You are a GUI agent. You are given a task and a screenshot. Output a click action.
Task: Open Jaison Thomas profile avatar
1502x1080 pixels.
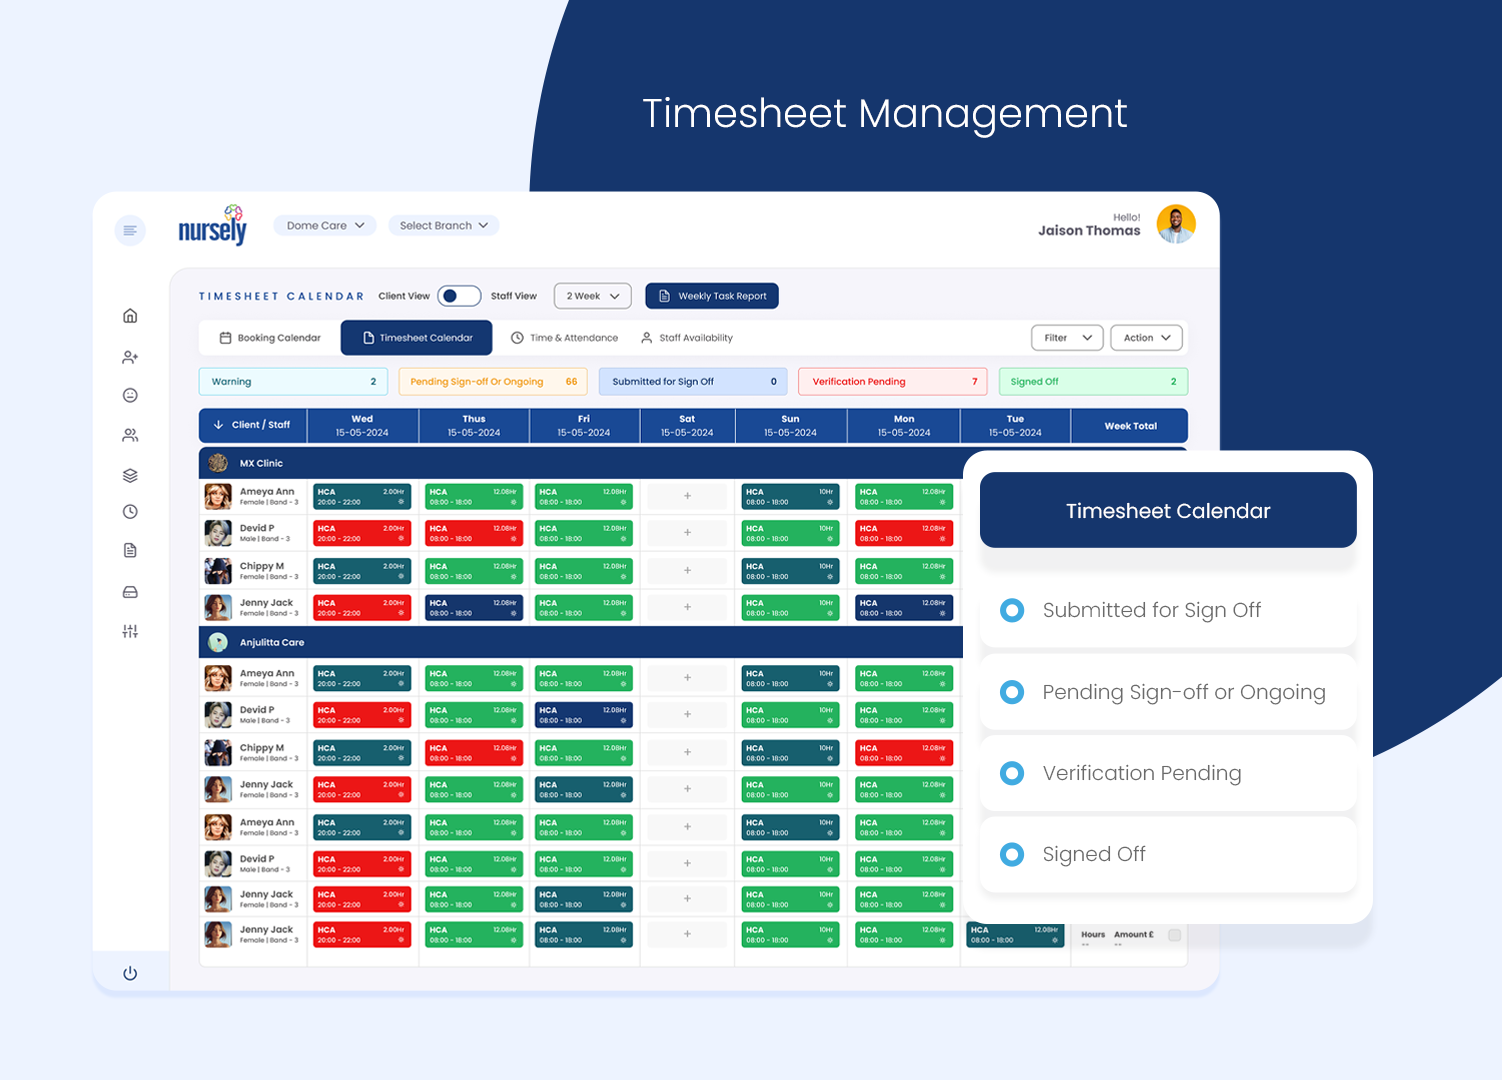tap(1176, 224)
